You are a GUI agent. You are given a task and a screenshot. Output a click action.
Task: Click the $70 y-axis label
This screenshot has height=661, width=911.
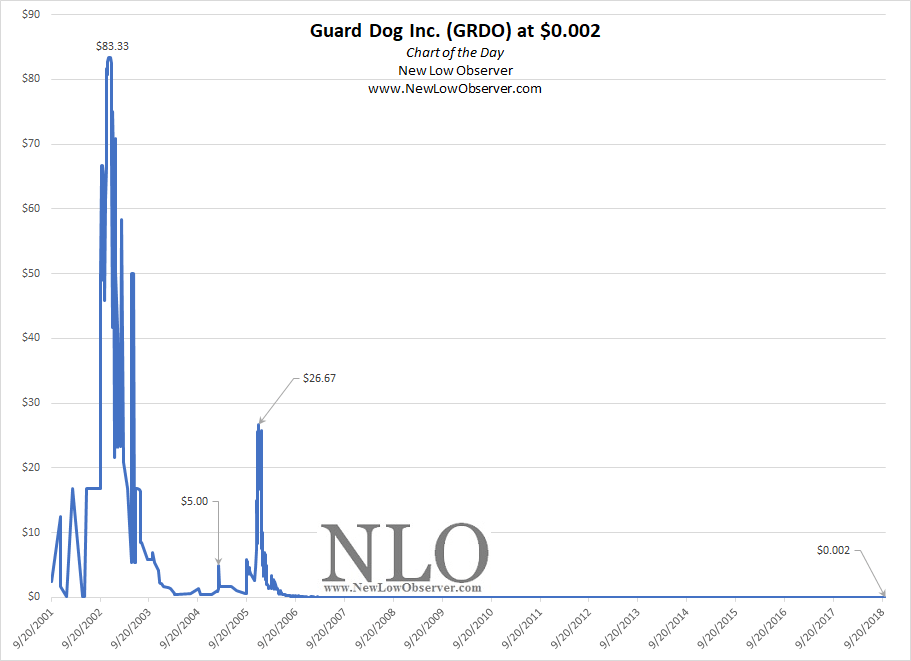pos(31,143)
